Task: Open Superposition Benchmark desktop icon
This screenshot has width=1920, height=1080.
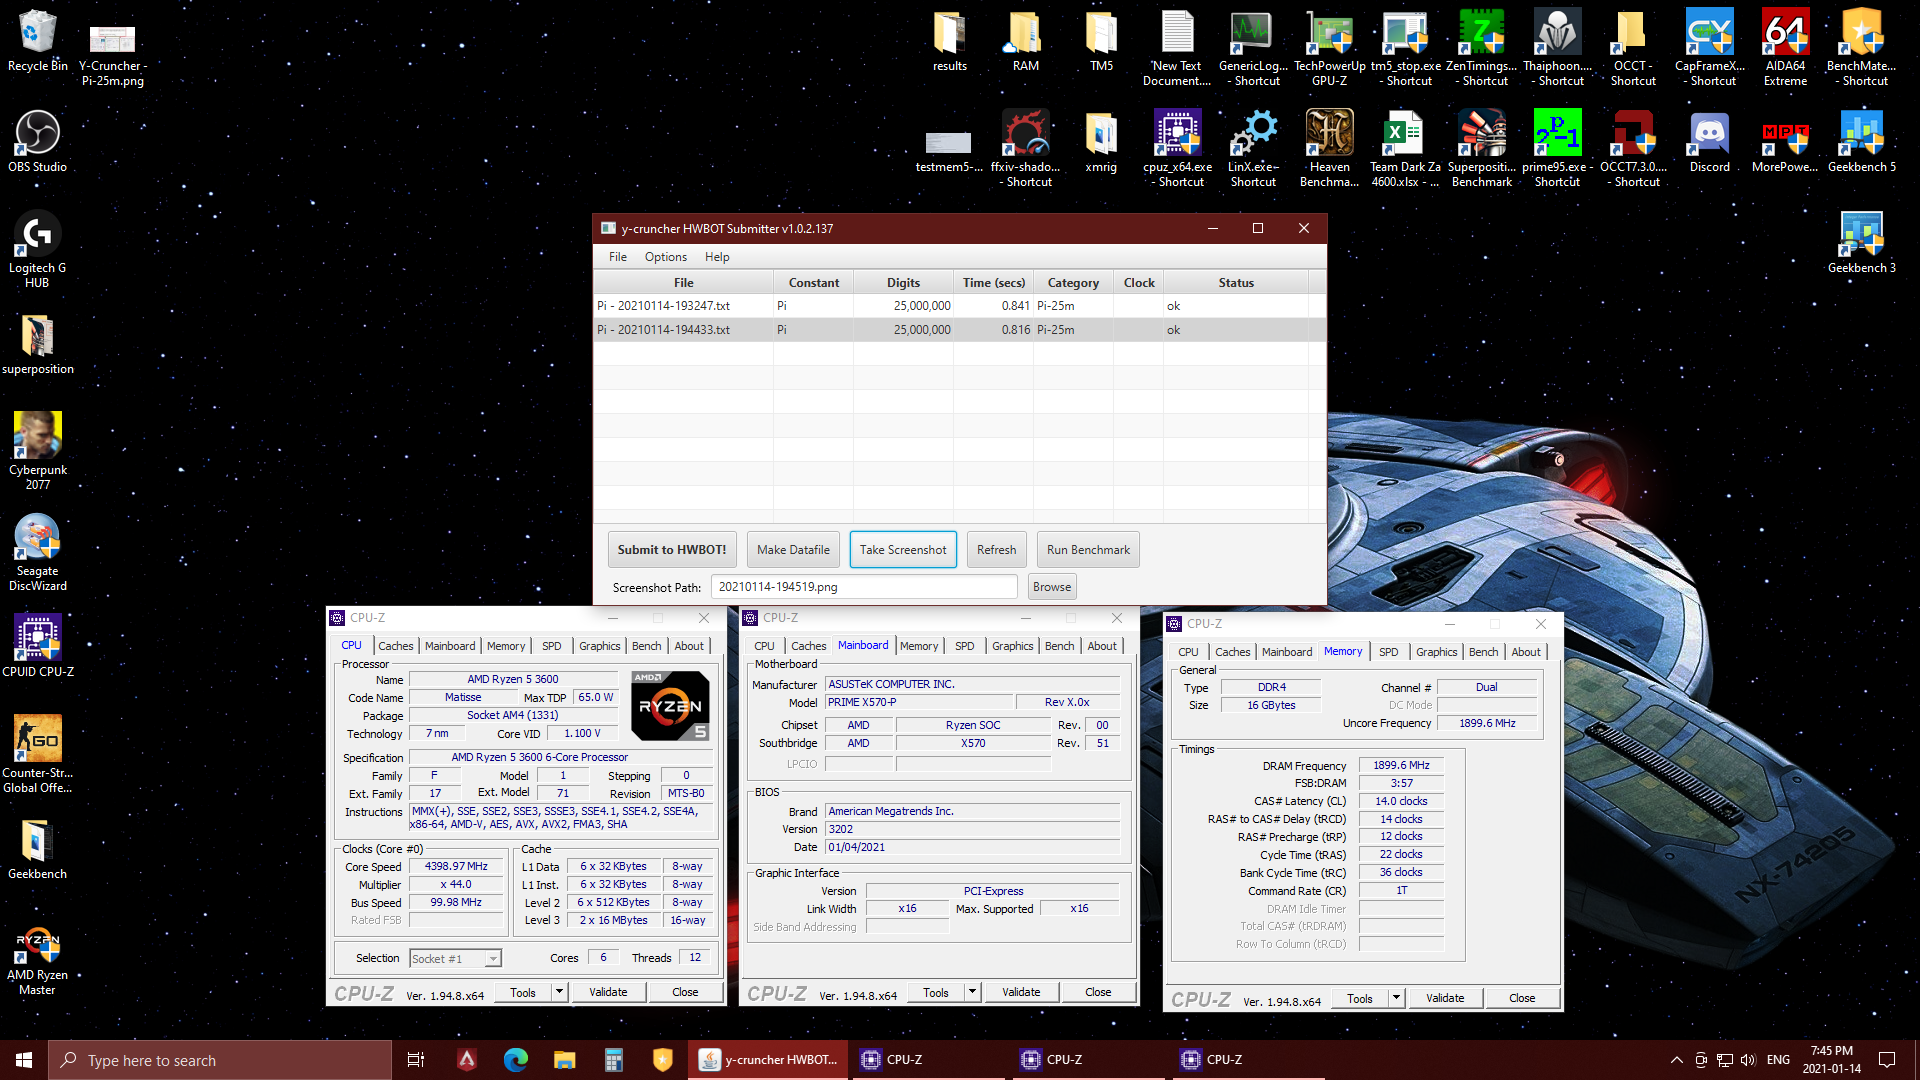Action: (1482, 148)
